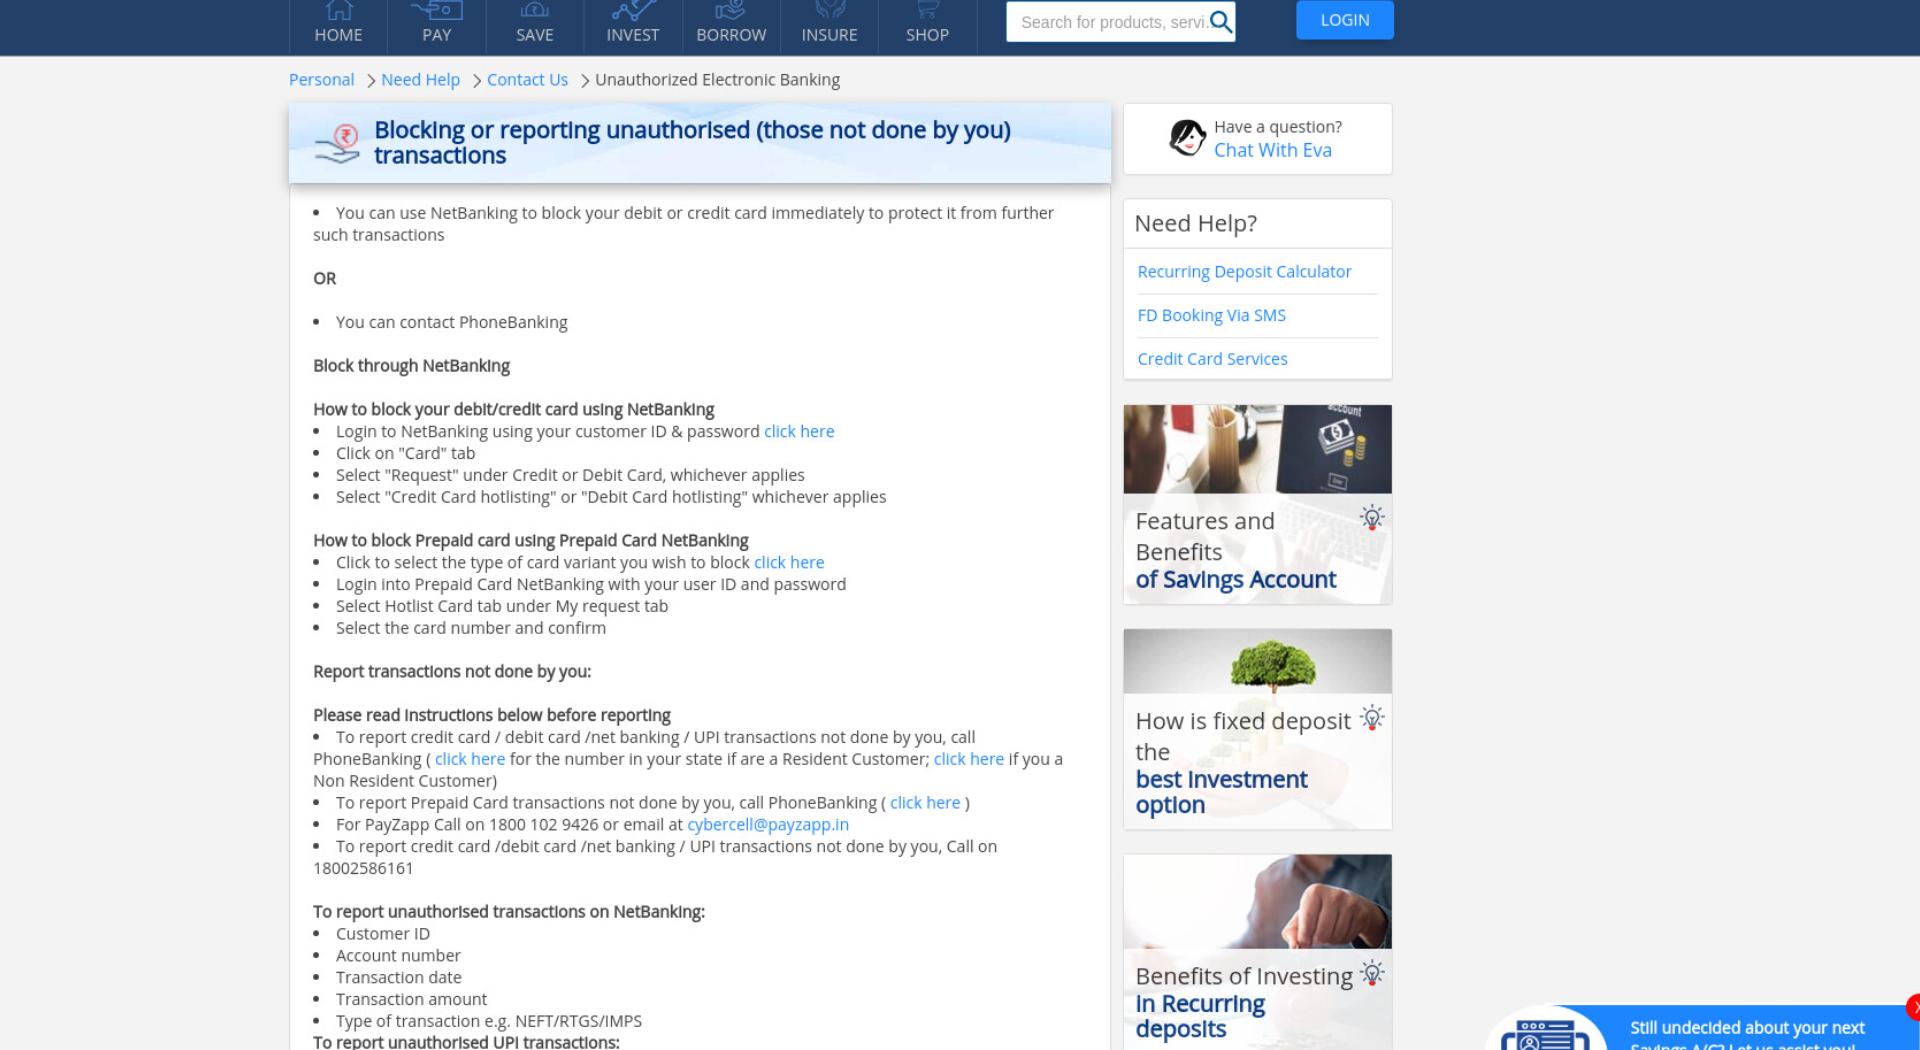Click the 'Still undecided about your next' banner text

tap(1747, 1028)
